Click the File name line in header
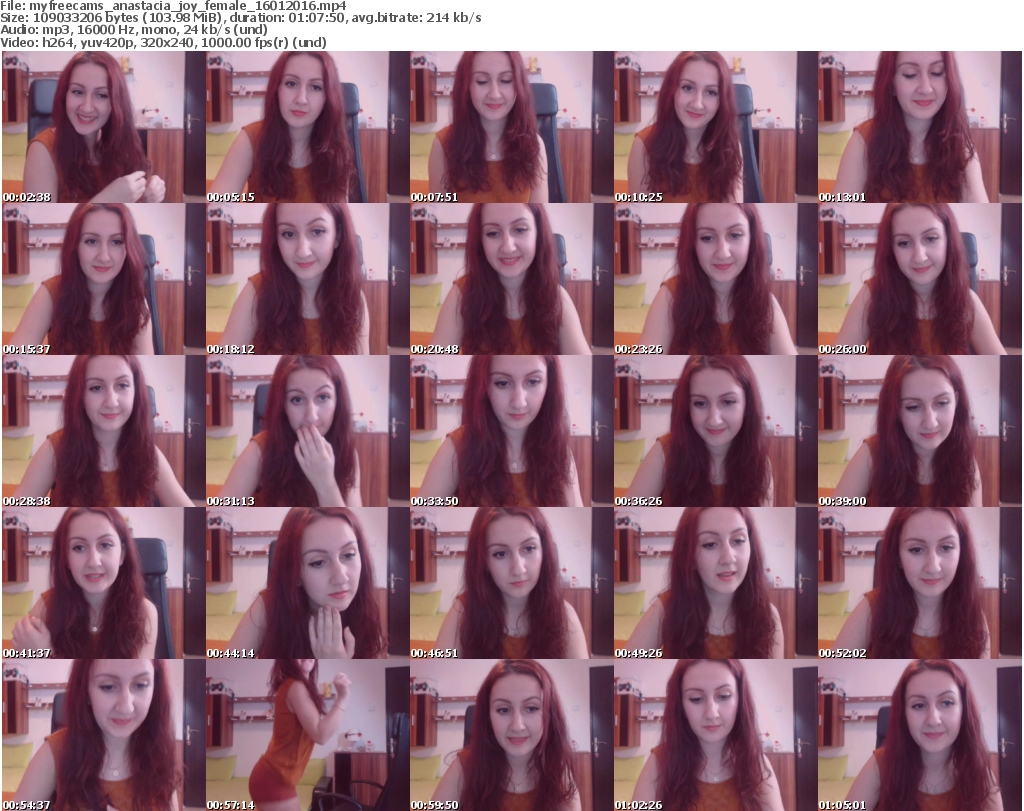The width and height of the screenshot is (1024, 811). 173,5
